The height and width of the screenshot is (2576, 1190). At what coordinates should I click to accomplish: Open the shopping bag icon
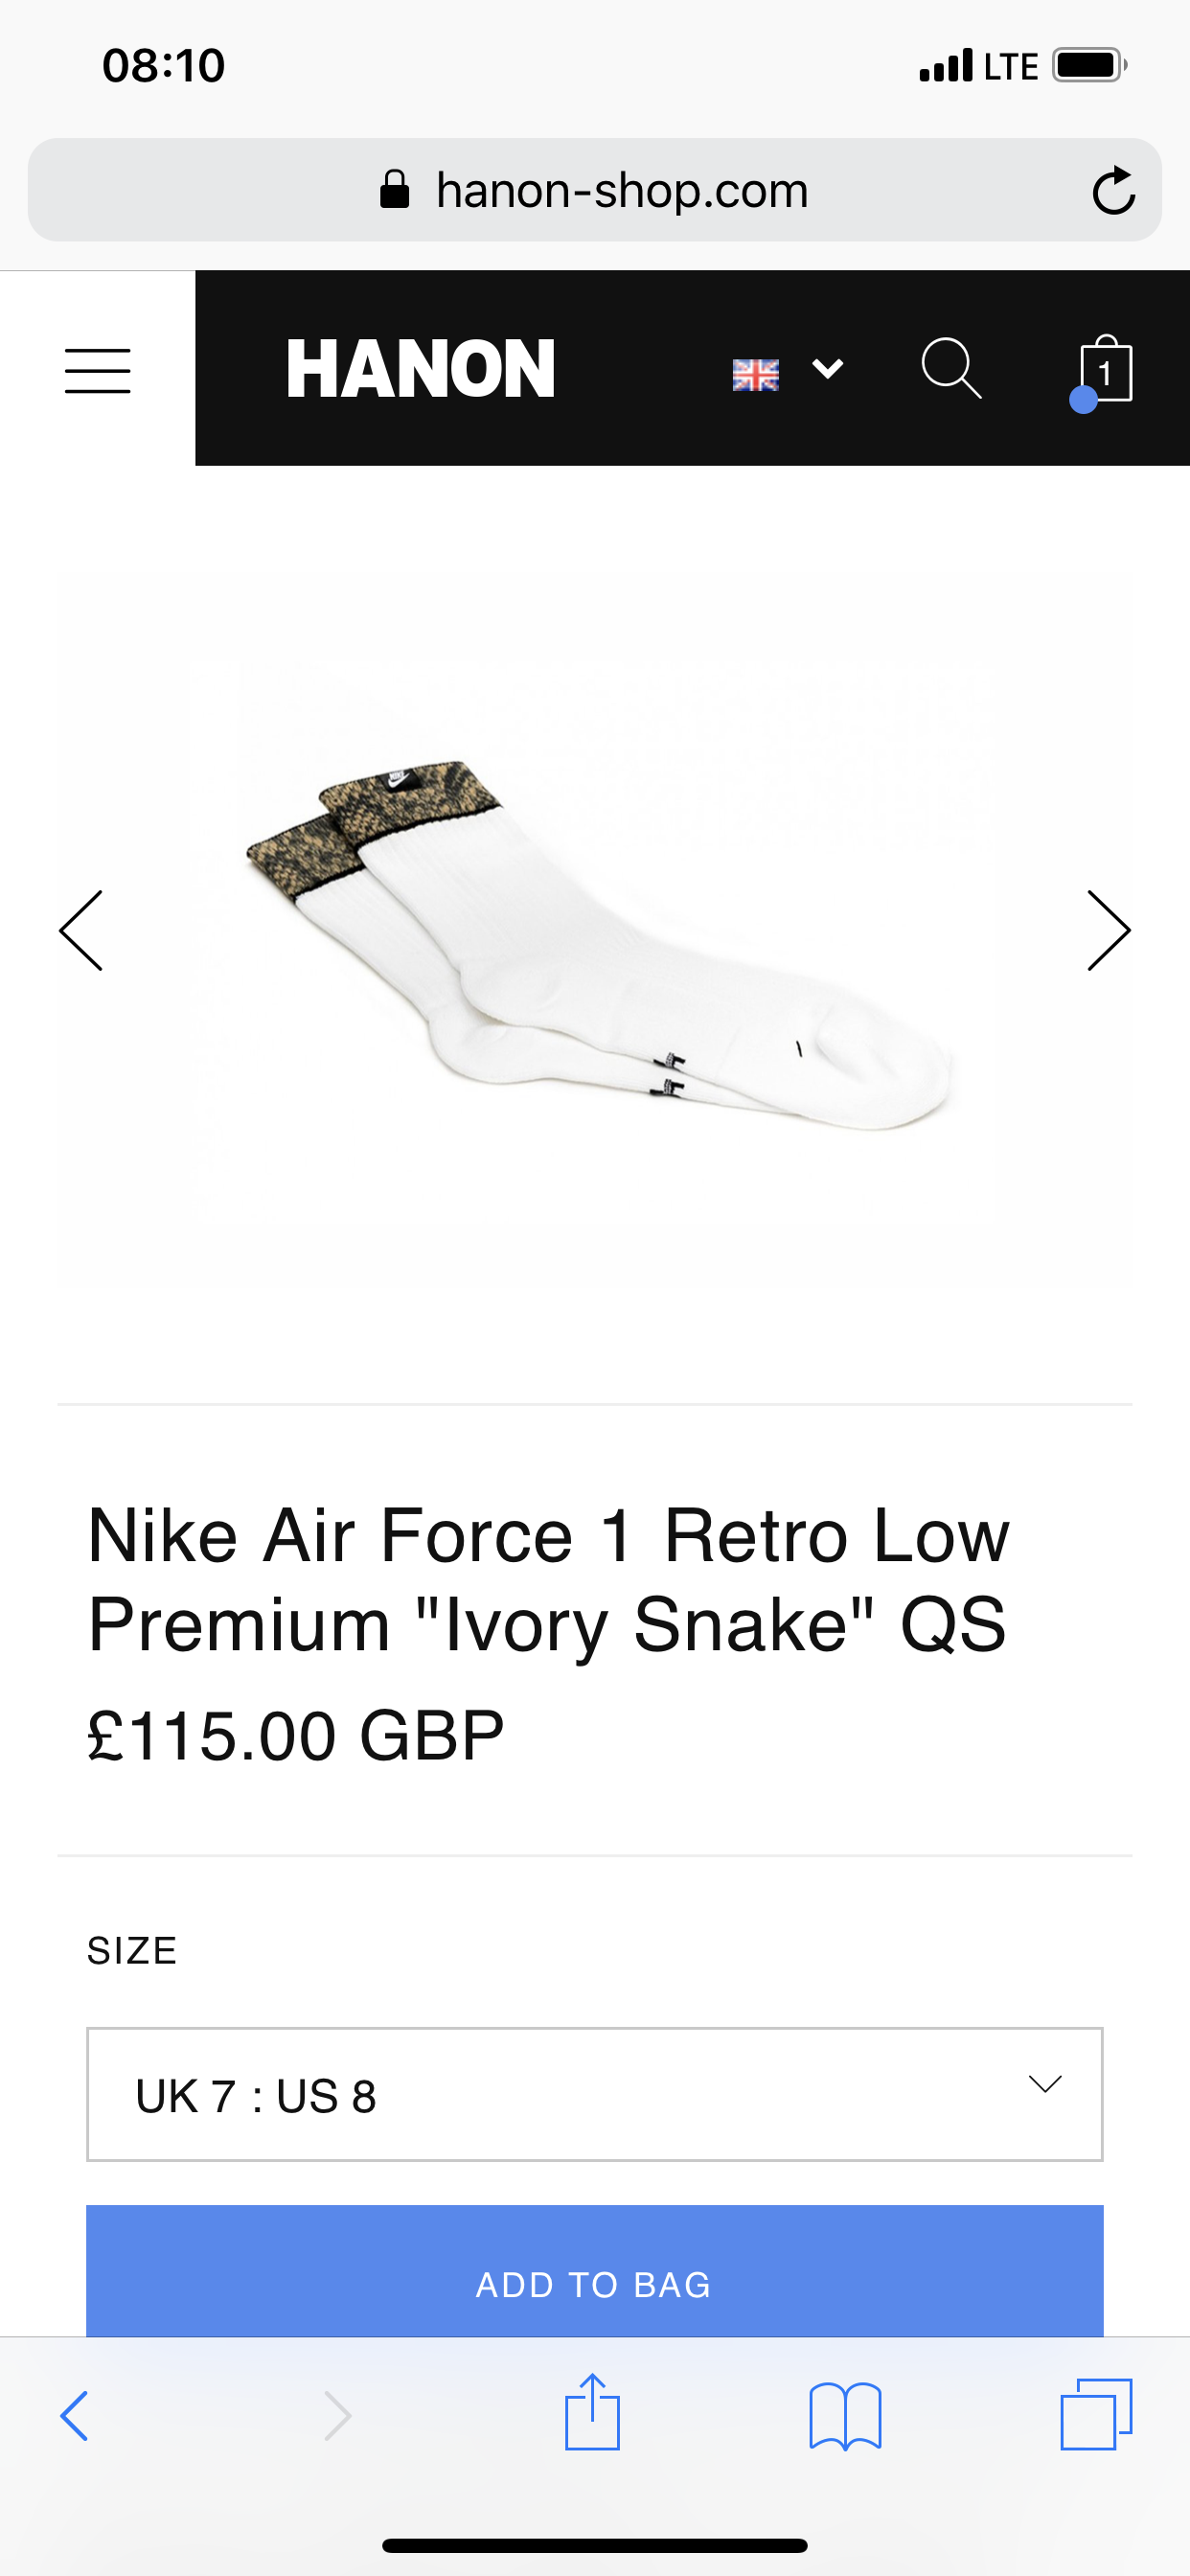click(x=1104, y=371)
